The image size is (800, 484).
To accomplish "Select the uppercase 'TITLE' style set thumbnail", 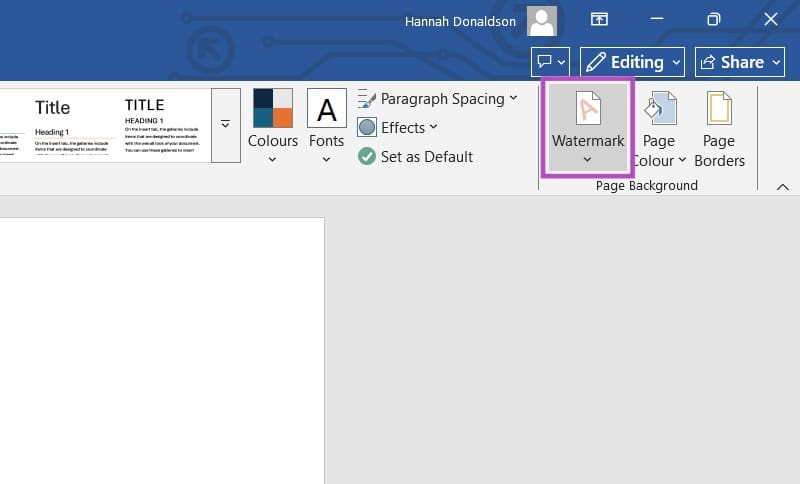I will coord(163,124).
